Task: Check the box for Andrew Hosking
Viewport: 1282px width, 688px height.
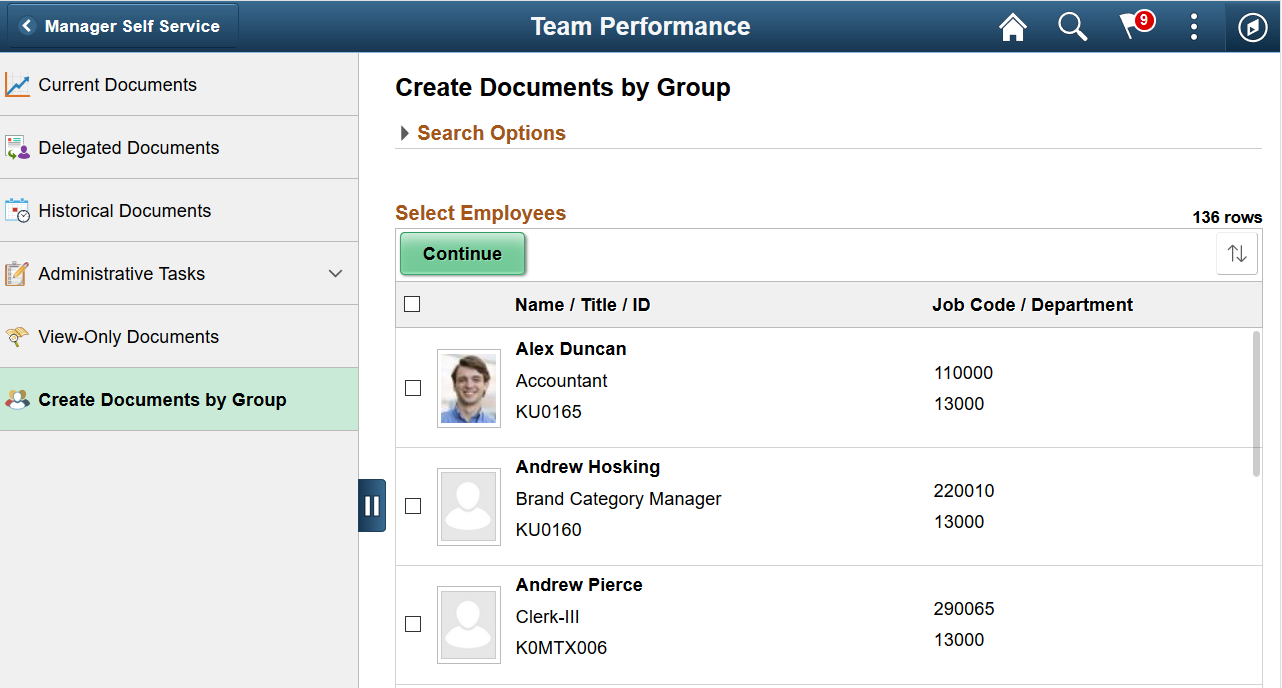Action: (x=413, y=506)
